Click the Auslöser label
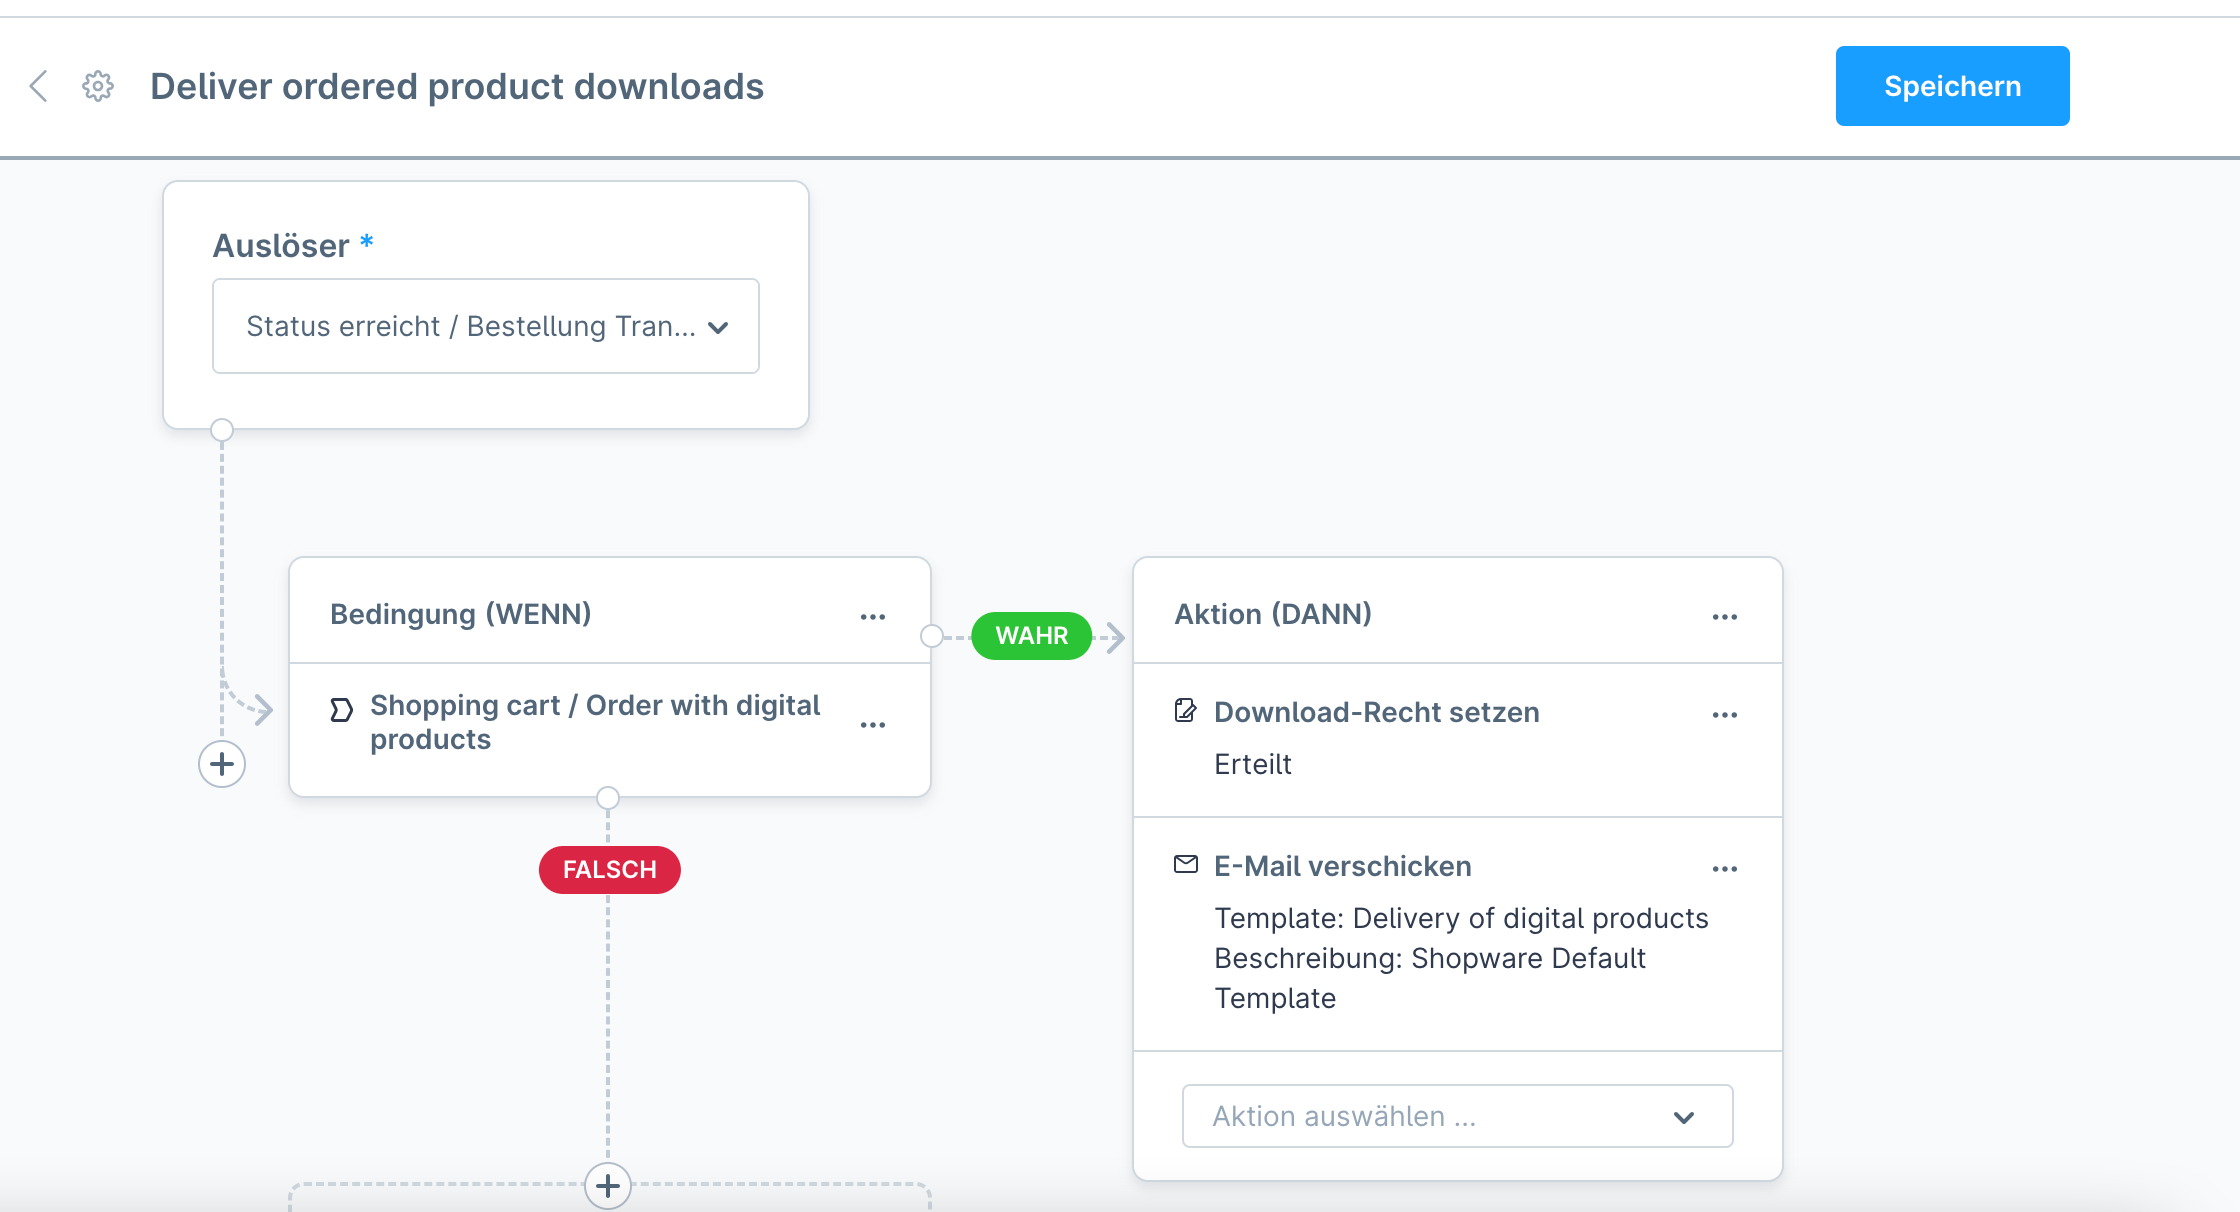Viewport: 2240px width, 1212px height. (281, 245)
